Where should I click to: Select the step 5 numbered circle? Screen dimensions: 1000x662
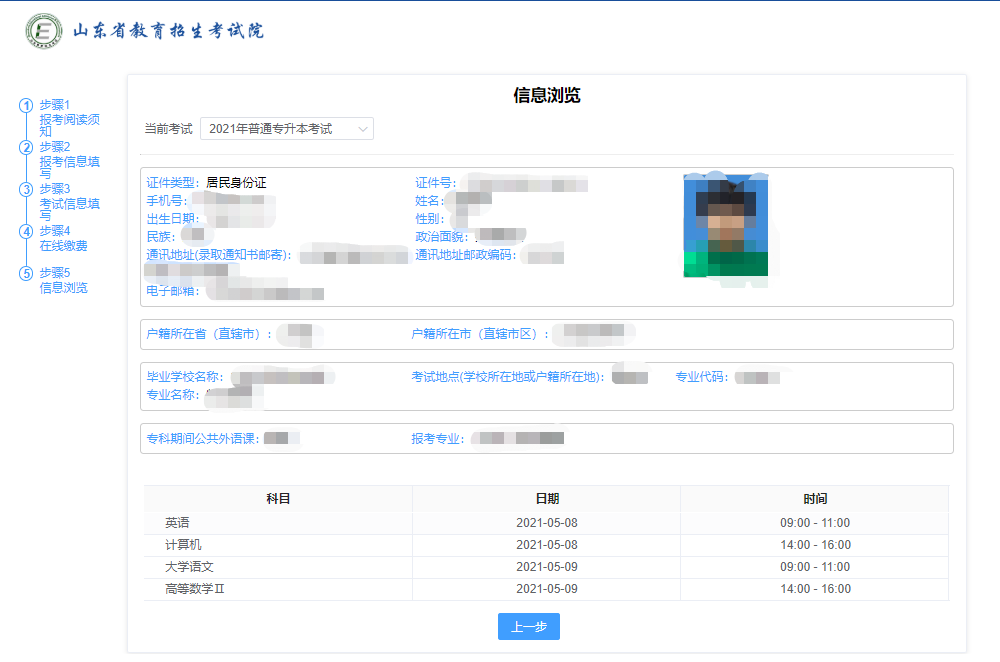click(26, 273)
